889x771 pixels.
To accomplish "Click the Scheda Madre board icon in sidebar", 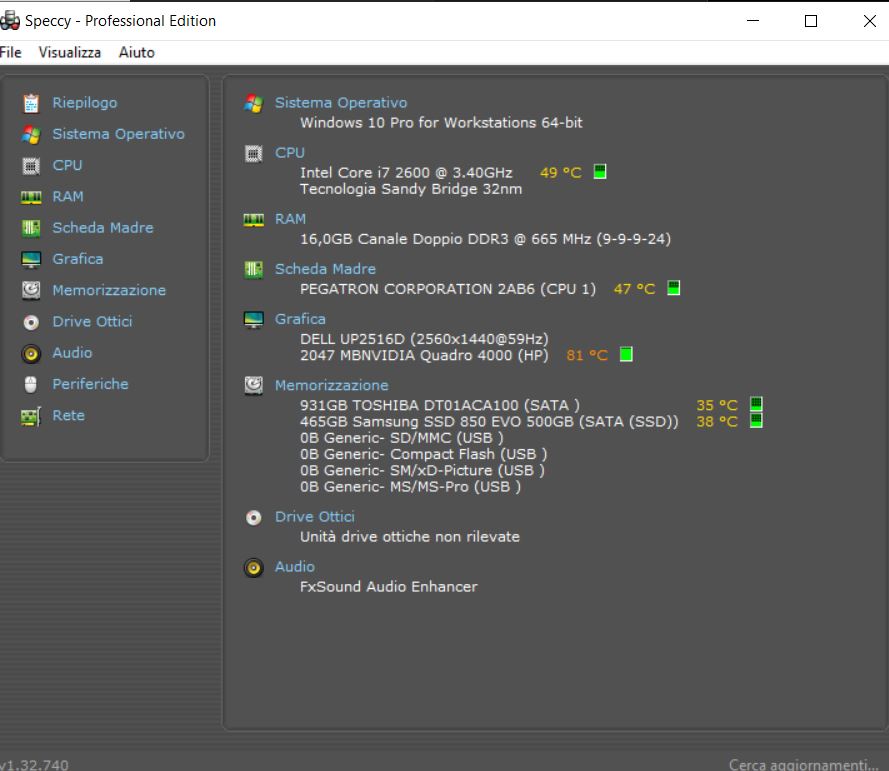I will click(31, 228).
